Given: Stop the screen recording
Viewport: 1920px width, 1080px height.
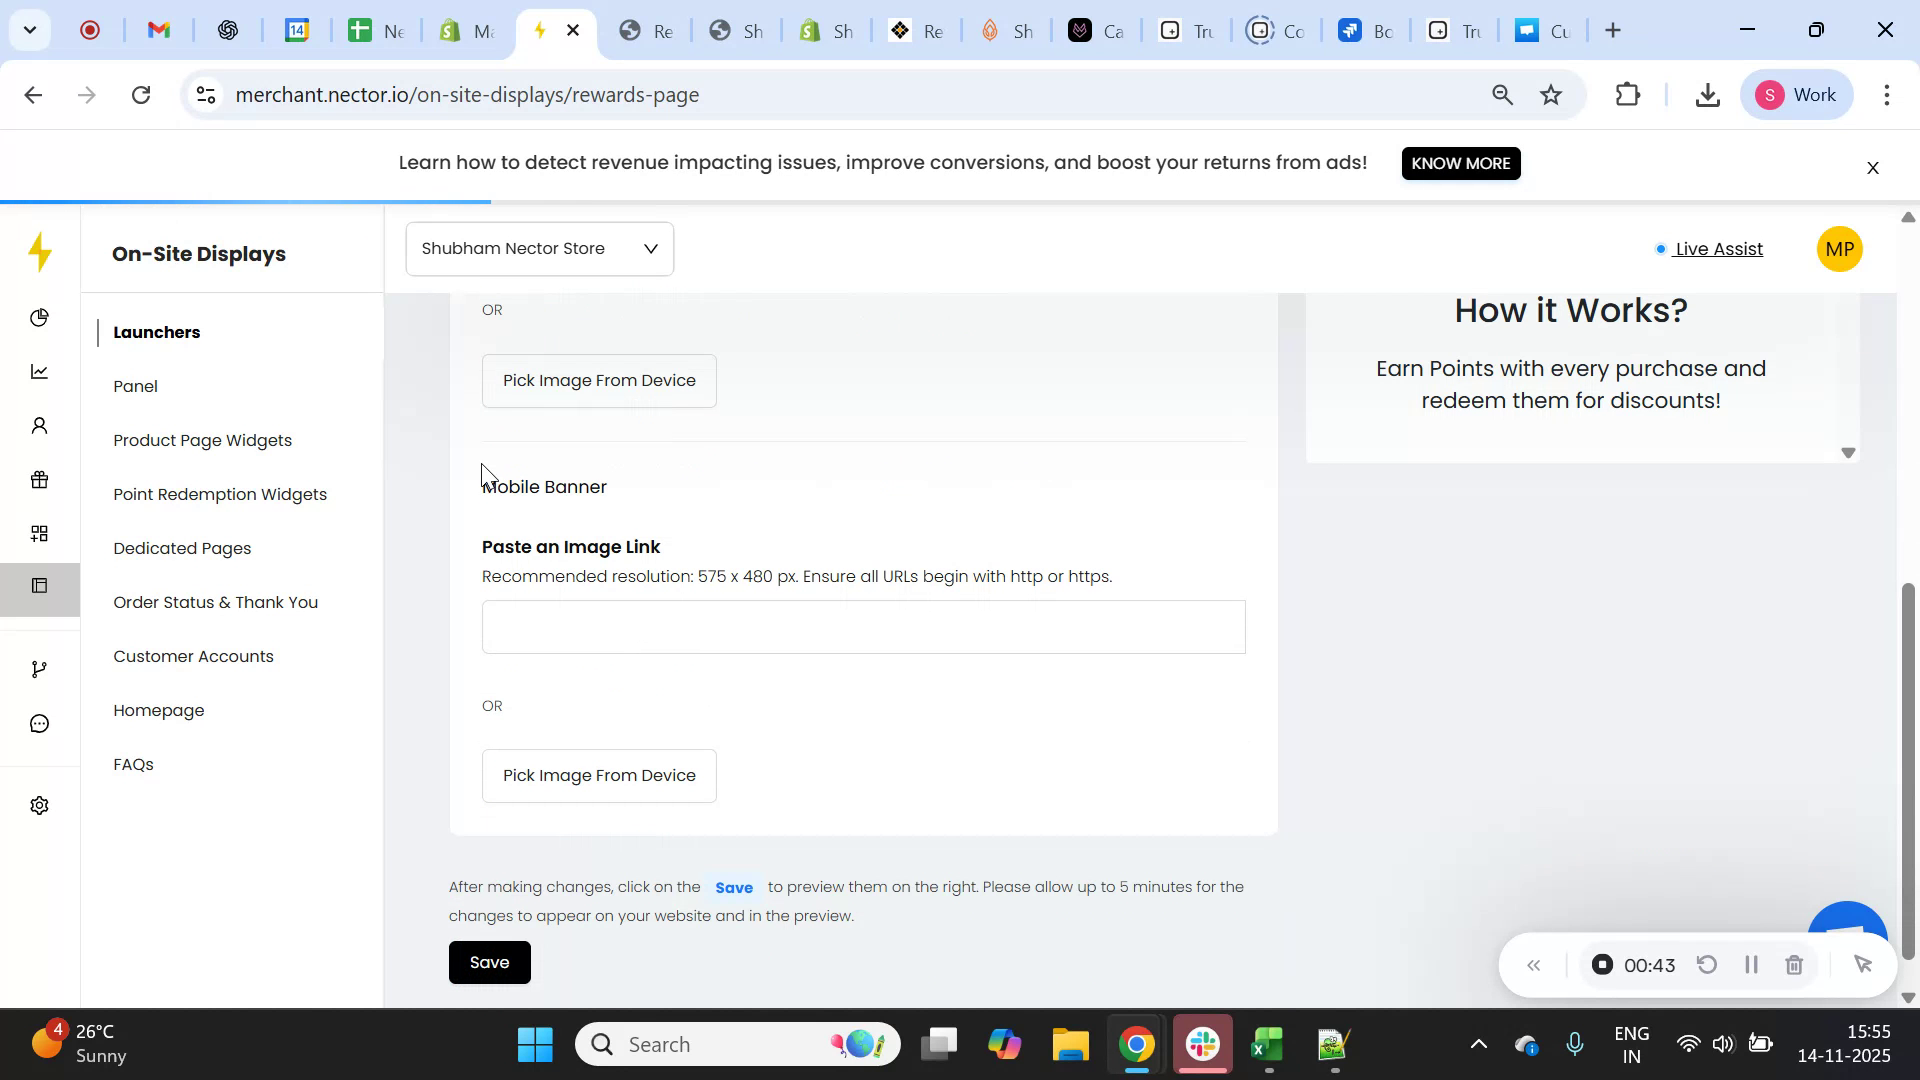Looking at the screenshot, I should pos(1602,964).
